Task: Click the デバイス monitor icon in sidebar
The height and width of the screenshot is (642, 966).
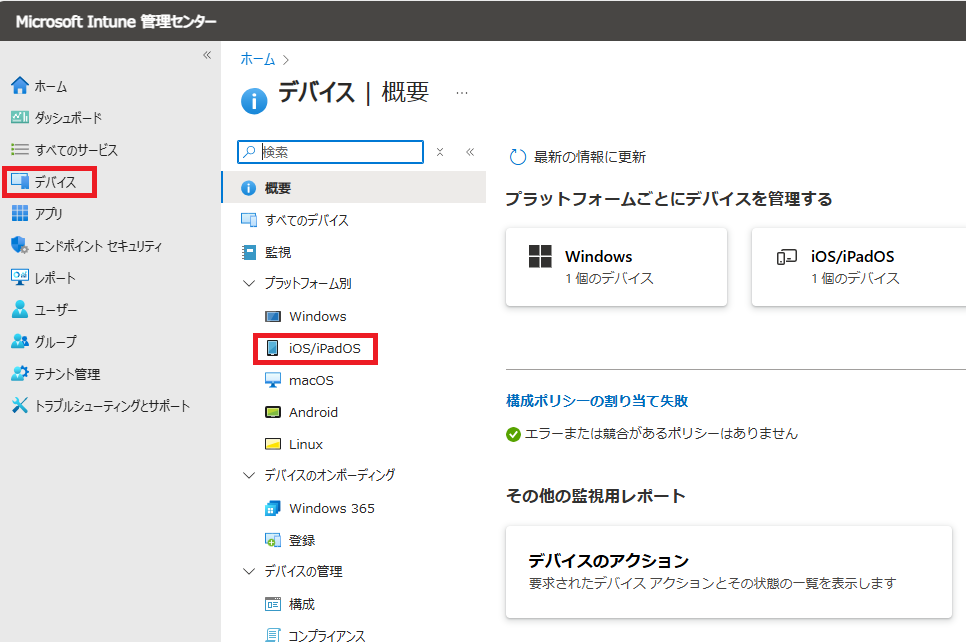Action: pyautogui.click(x=20, y=182)
